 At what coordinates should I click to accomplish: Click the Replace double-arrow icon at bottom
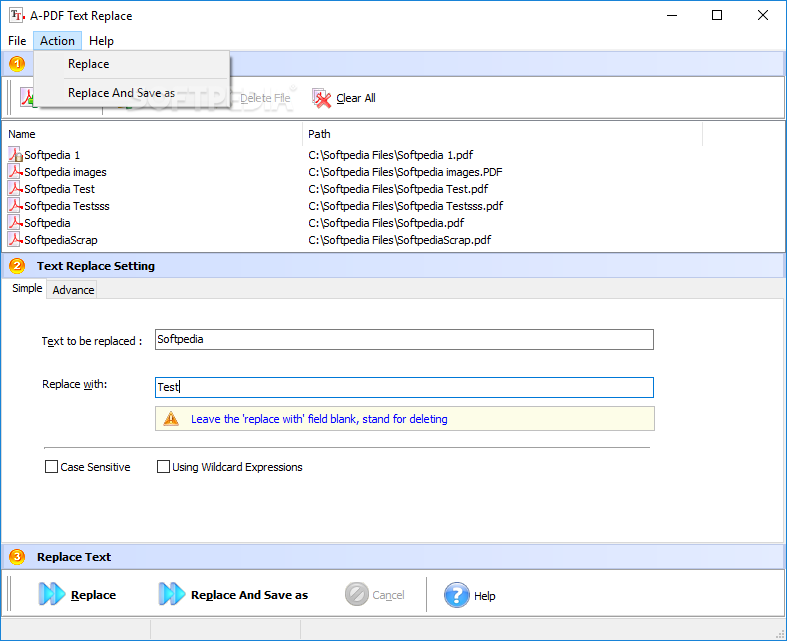pos(52,595)
